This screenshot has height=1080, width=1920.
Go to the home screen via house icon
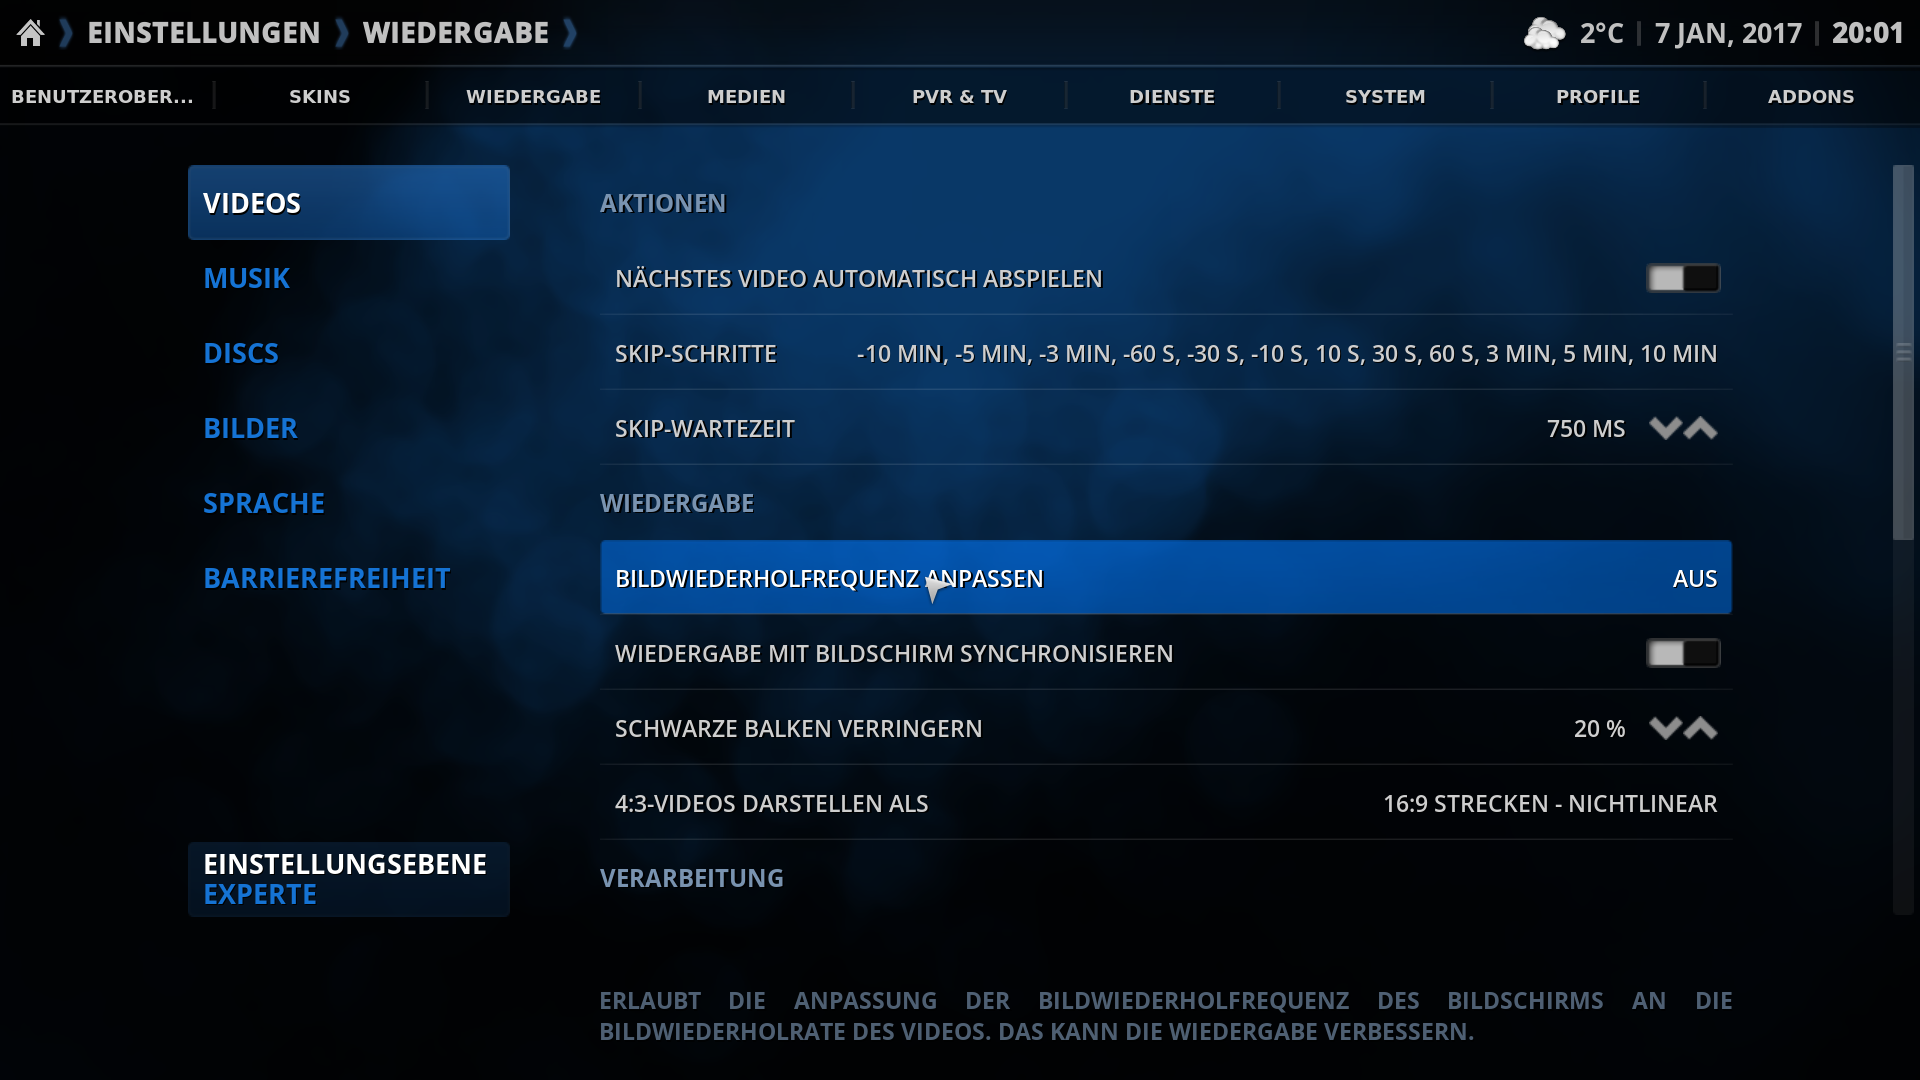[x=31, y=33]
